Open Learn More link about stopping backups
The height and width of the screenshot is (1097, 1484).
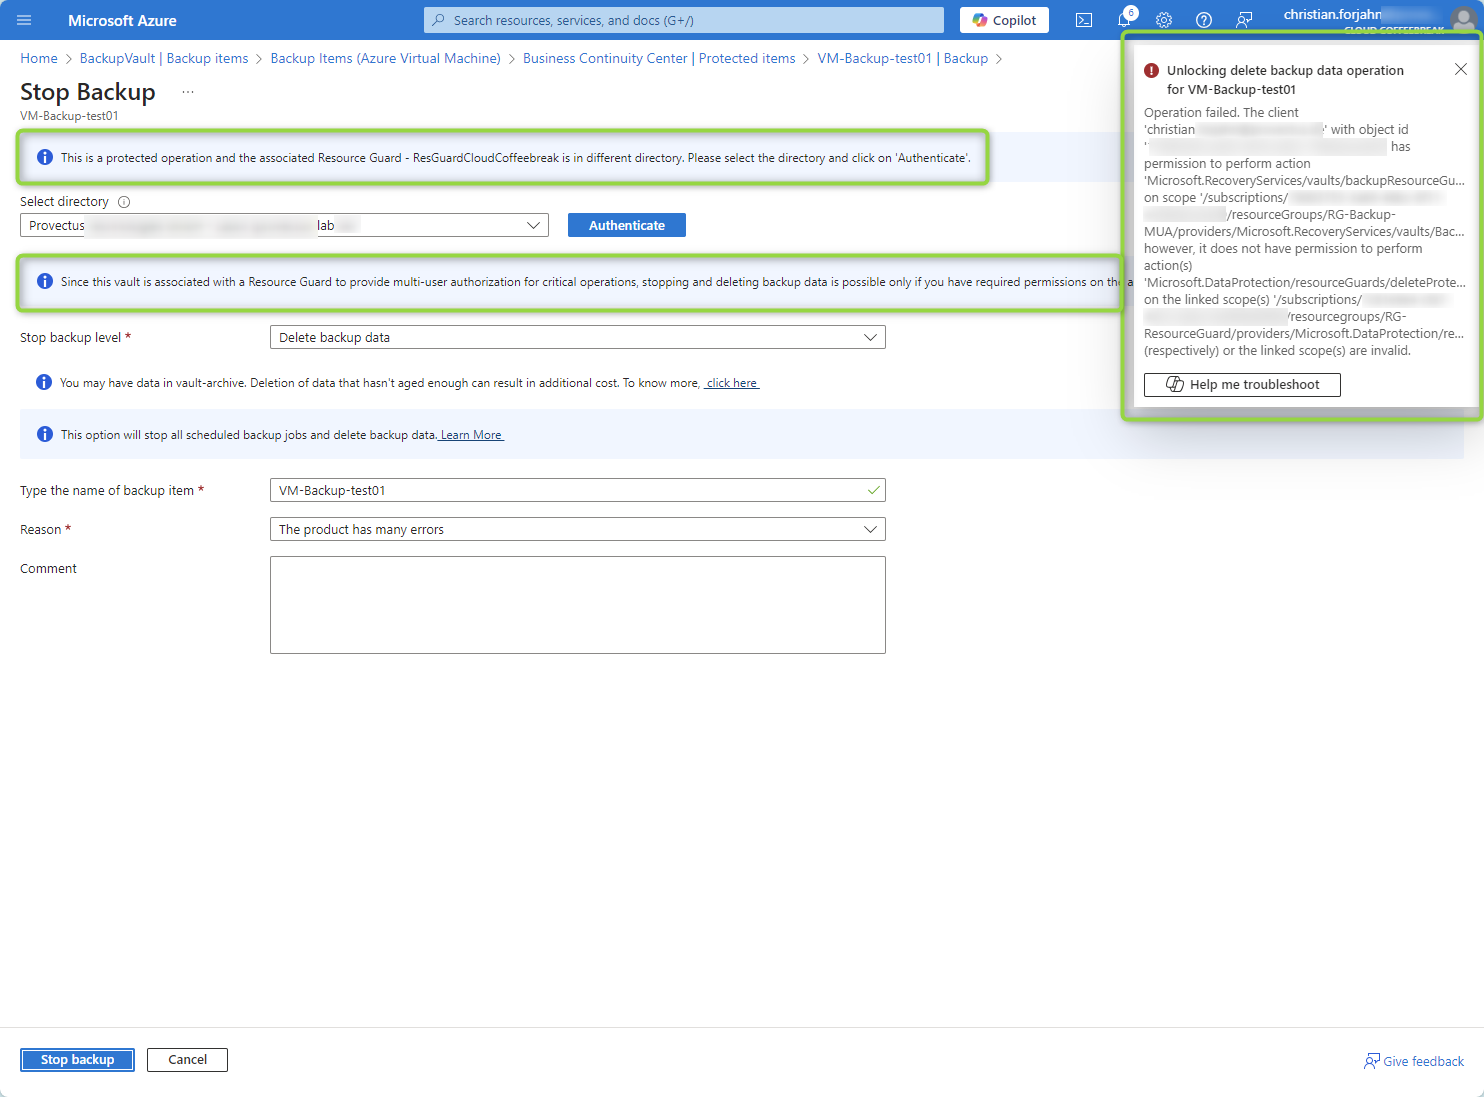click(471, 435)
